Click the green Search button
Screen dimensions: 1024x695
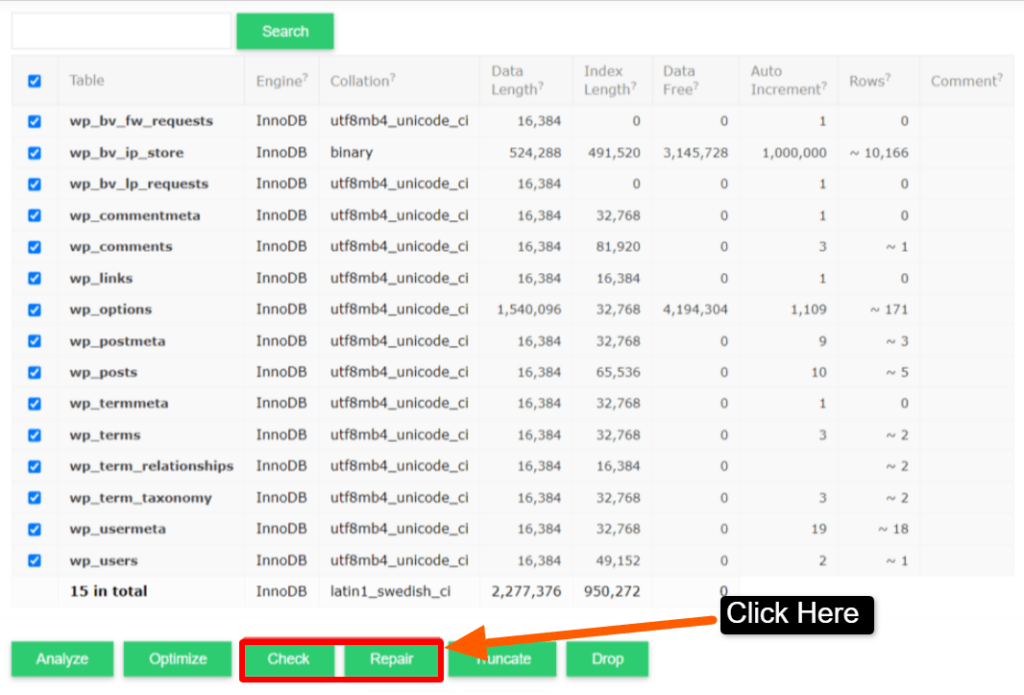pyautogui.click(x=285, y=31)
